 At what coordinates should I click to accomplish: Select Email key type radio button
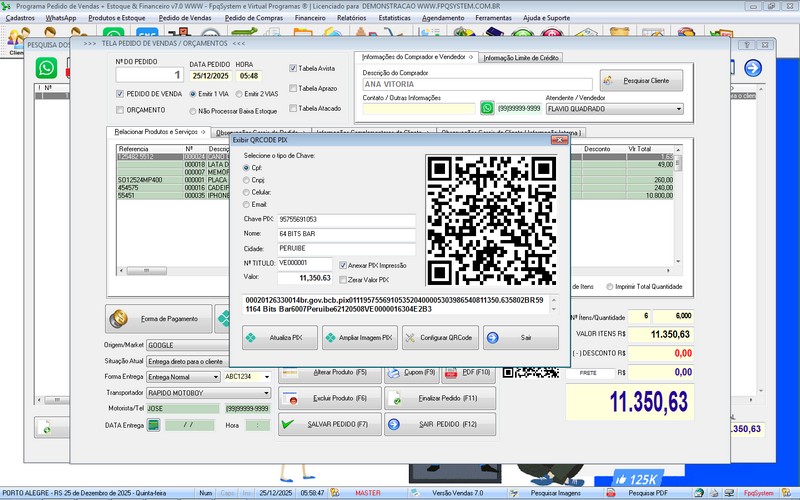246,205
